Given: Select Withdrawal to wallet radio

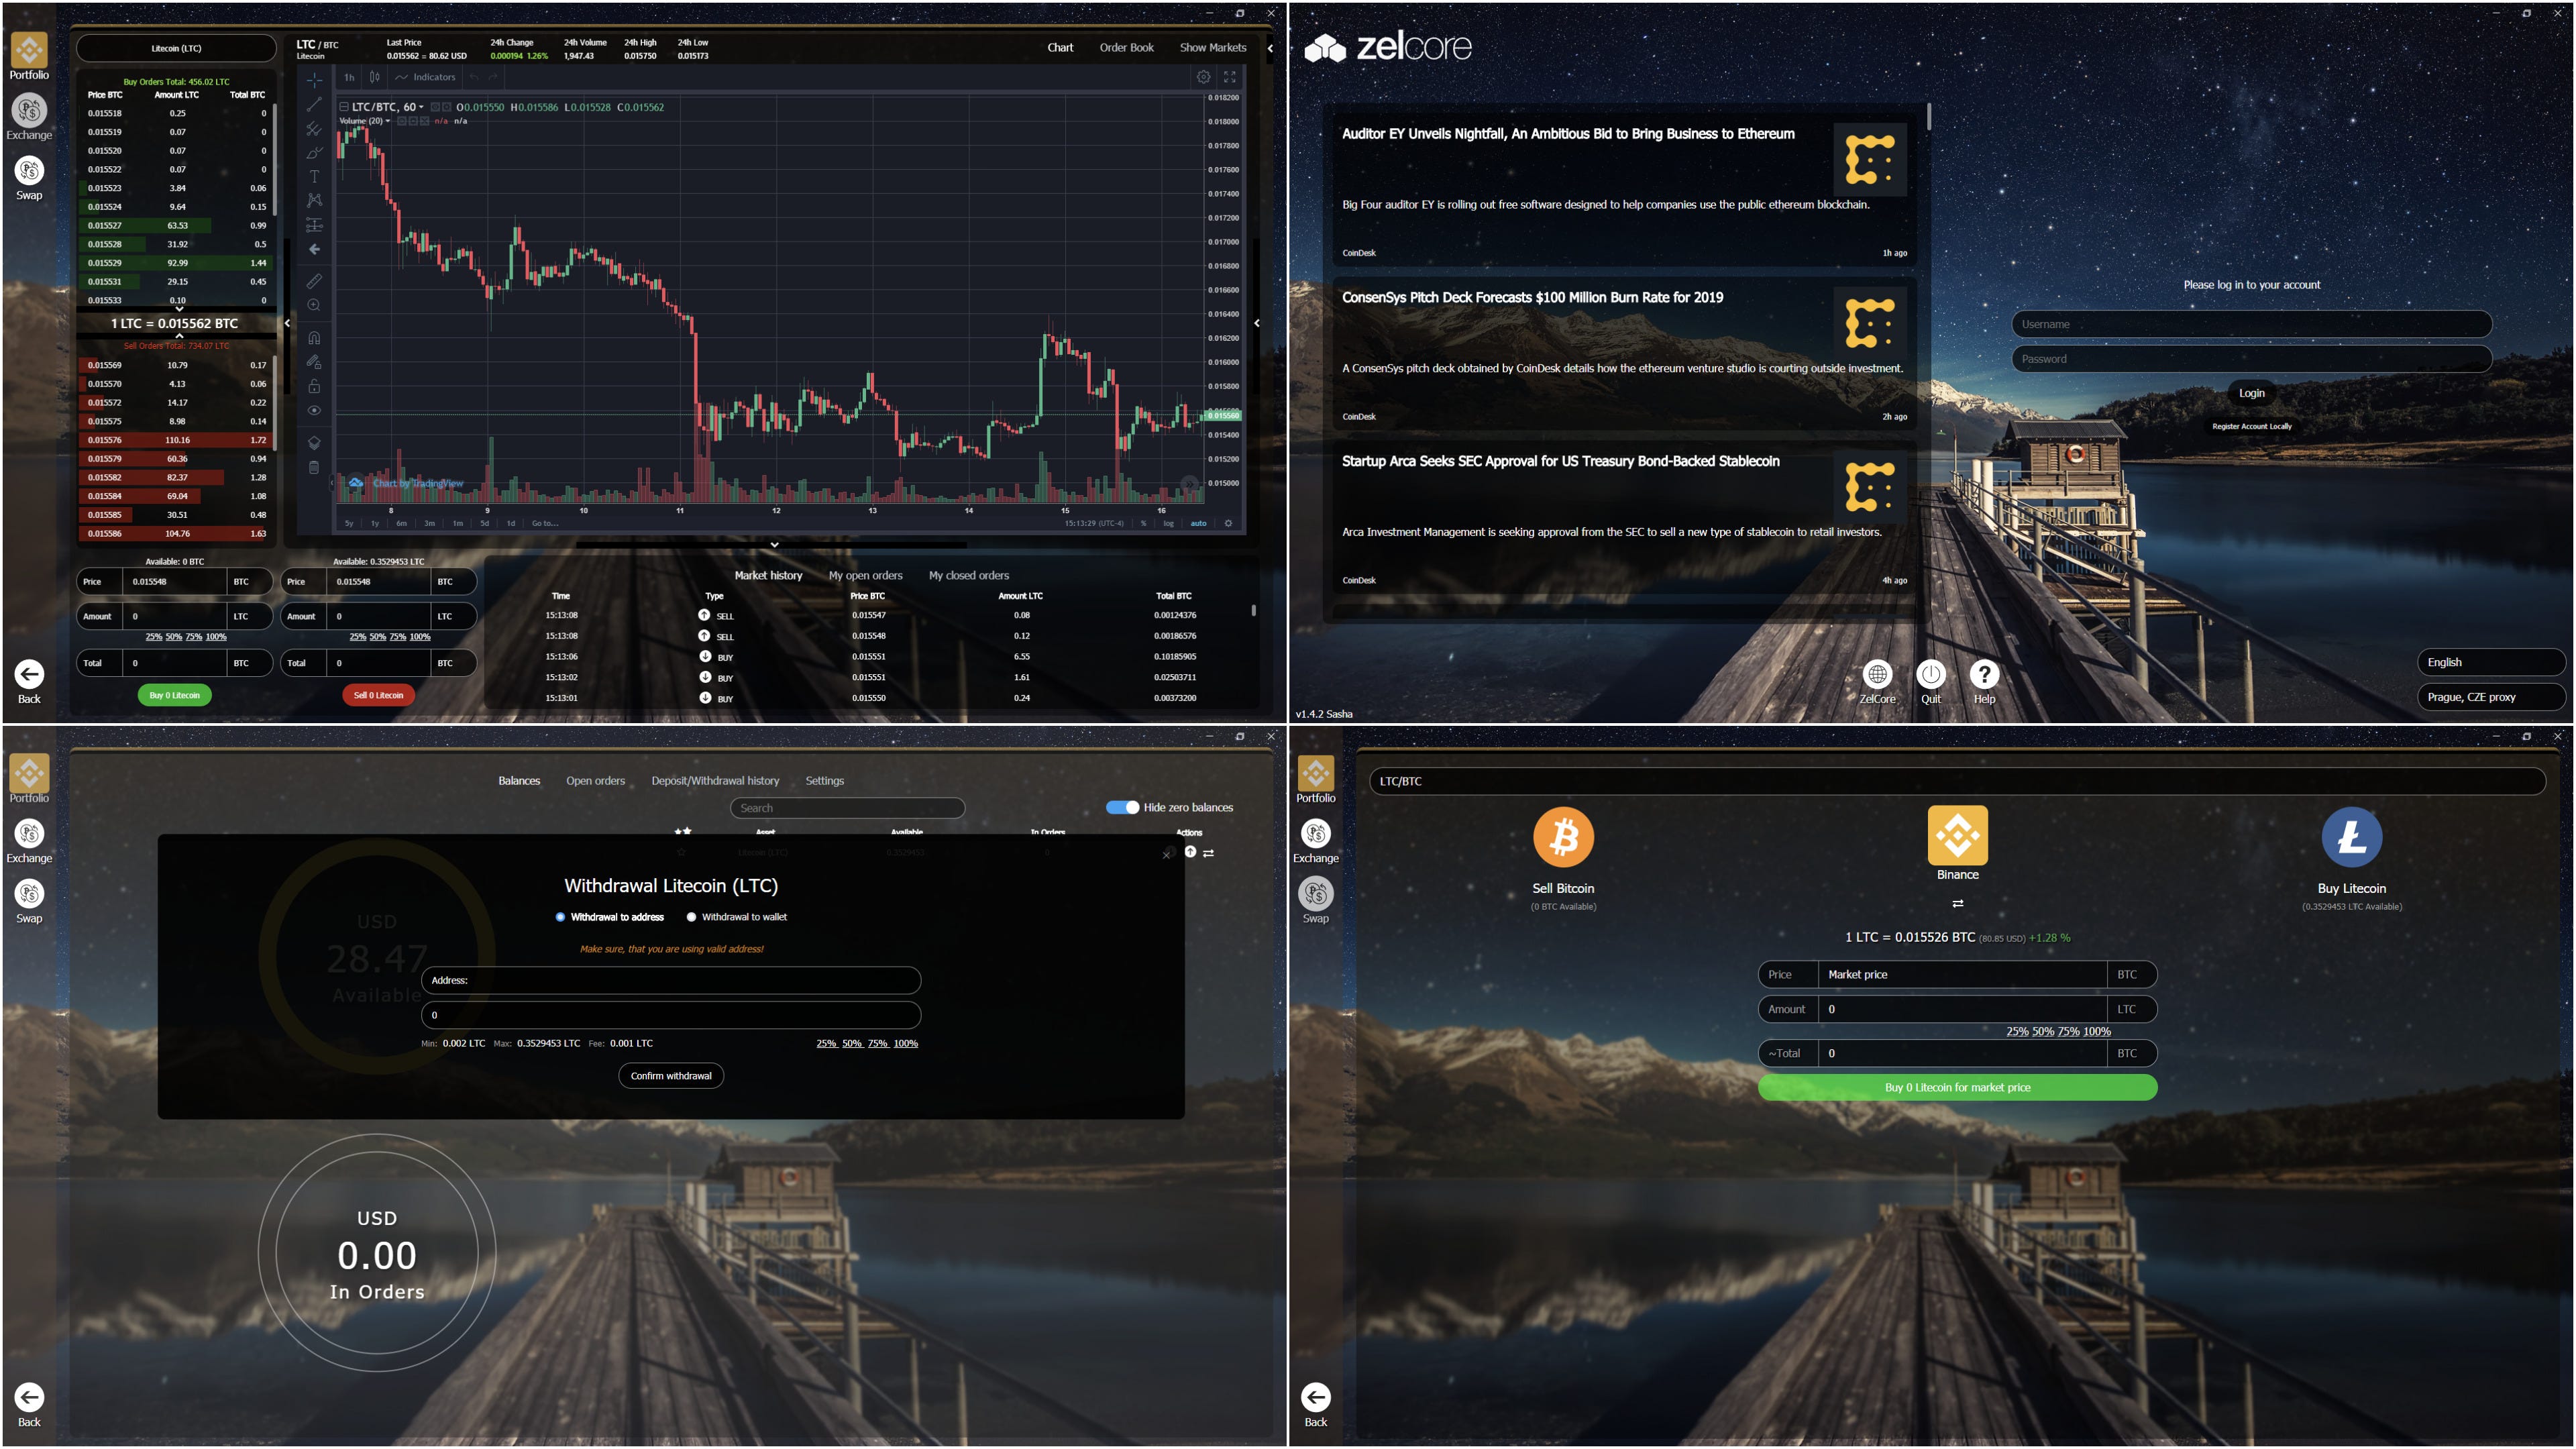Looking at the screenshot, I should pyautogui.click(x=691, y=917).
